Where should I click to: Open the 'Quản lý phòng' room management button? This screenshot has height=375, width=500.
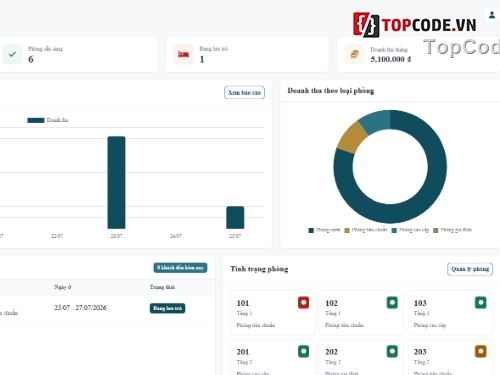click(x=470, y=269)
